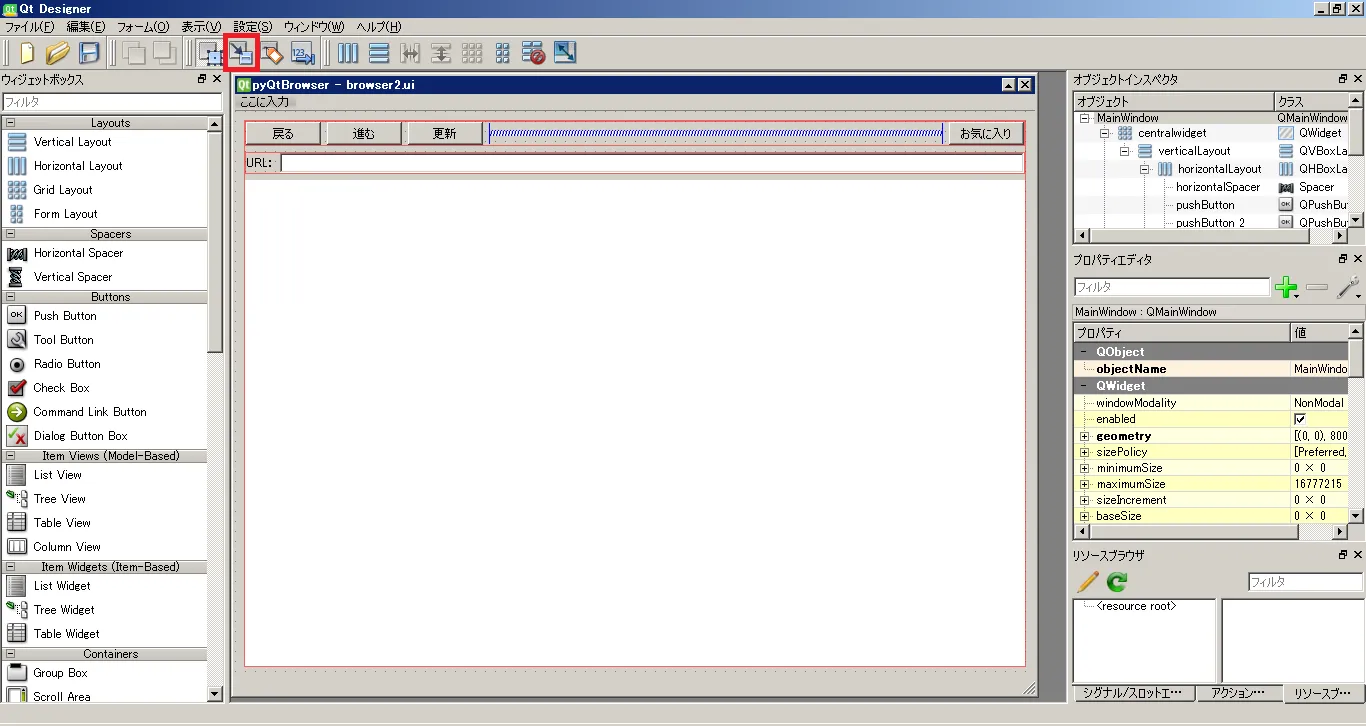Lay out widgets vertically
Image resolution: width=1366 pixels, height=726 pixels.
point(379,53)
